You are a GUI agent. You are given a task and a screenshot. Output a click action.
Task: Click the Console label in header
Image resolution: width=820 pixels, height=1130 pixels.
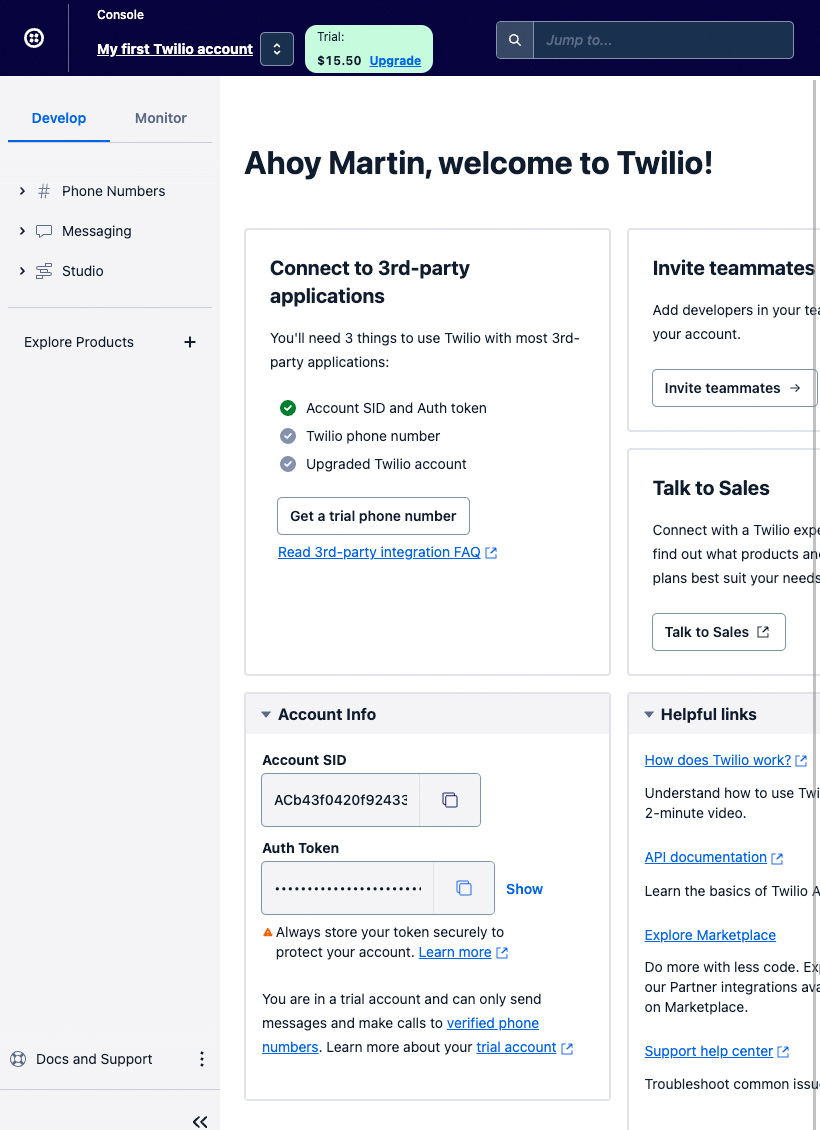click(120, 14)
